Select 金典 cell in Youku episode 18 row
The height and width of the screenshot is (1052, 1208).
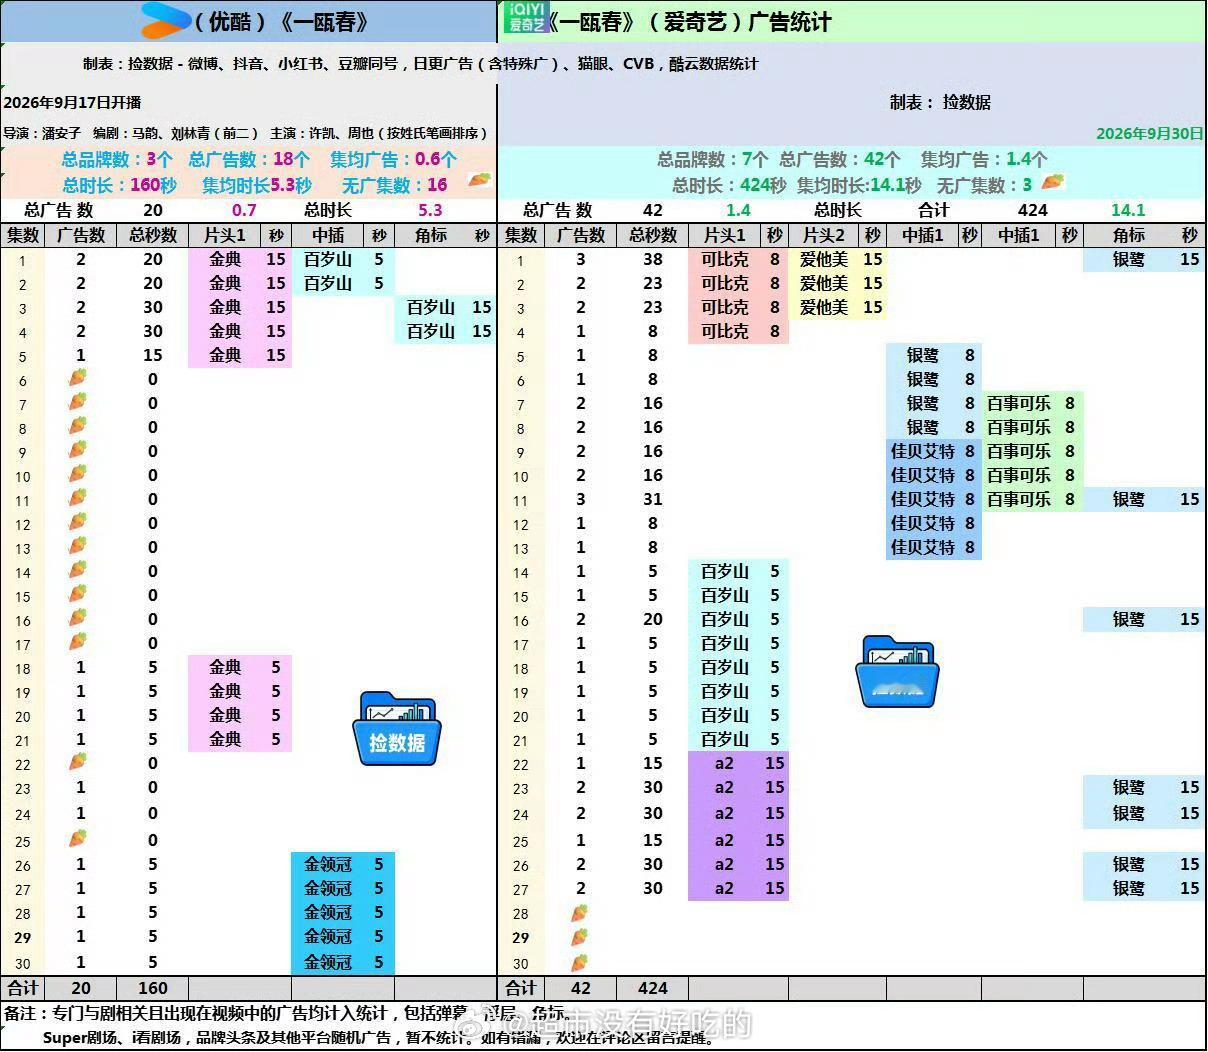(x=225, y=667)
